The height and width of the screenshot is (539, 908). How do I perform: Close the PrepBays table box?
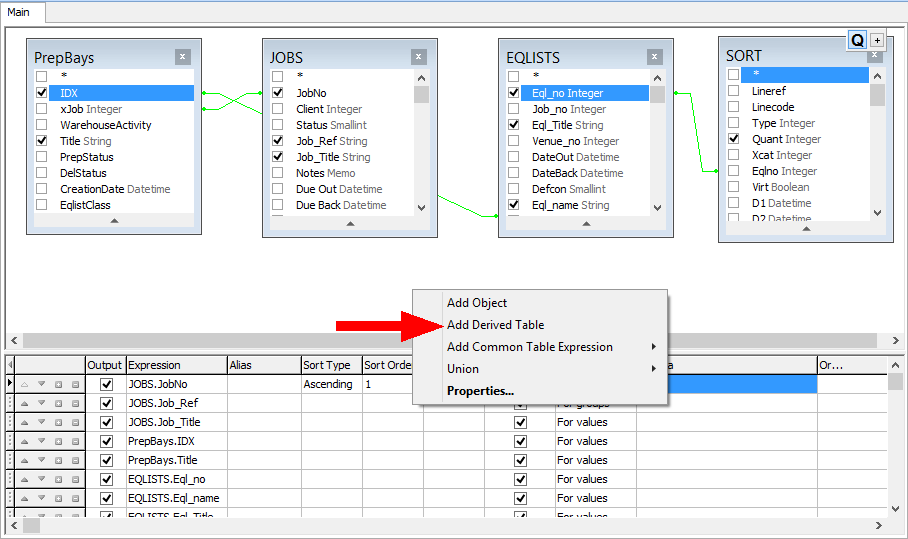point(182,57)
